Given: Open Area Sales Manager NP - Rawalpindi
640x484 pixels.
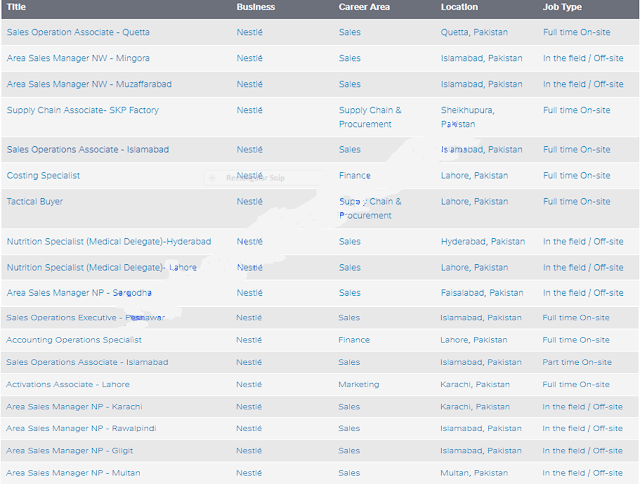Looking at the screenshot, I should [81, 428].
